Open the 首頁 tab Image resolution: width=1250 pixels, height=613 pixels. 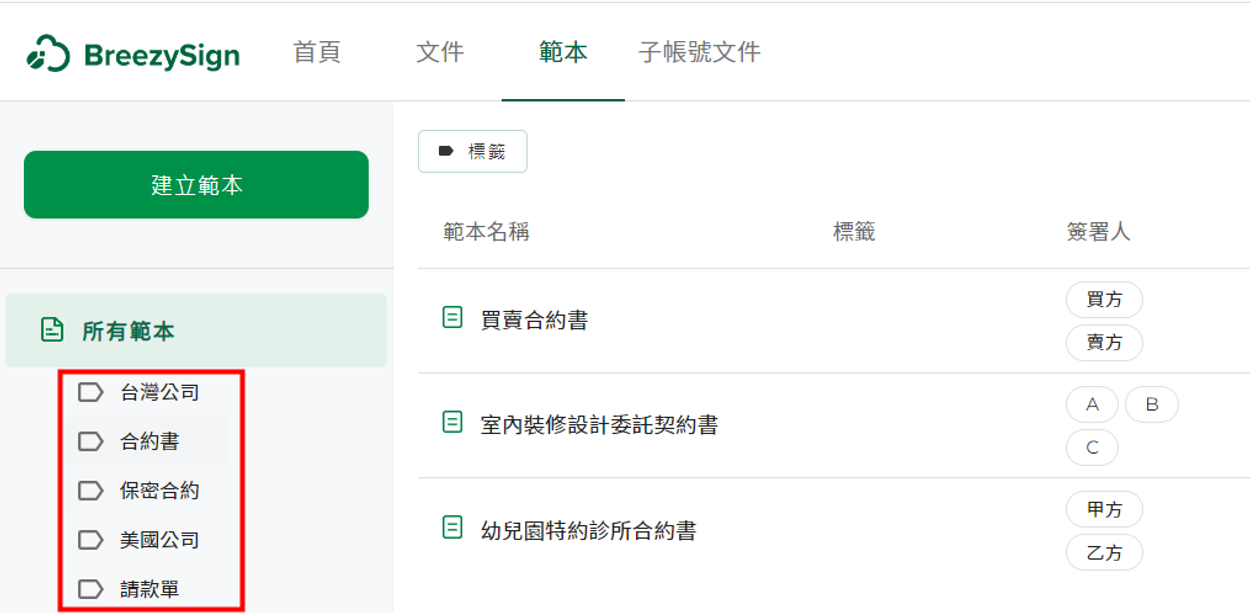point(317,52)
